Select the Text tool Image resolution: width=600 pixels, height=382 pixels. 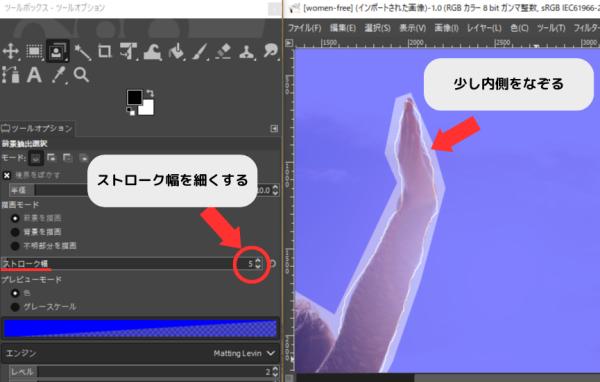(x=34, y=75)
